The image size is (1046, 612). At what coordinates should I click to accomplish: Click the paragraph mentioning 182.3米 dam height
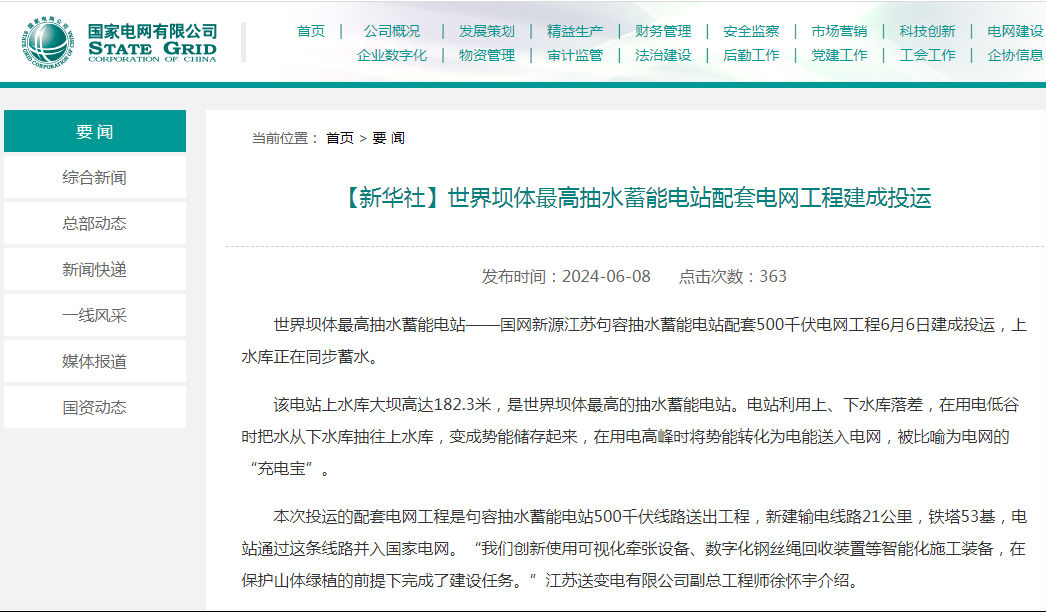[630, 436]
